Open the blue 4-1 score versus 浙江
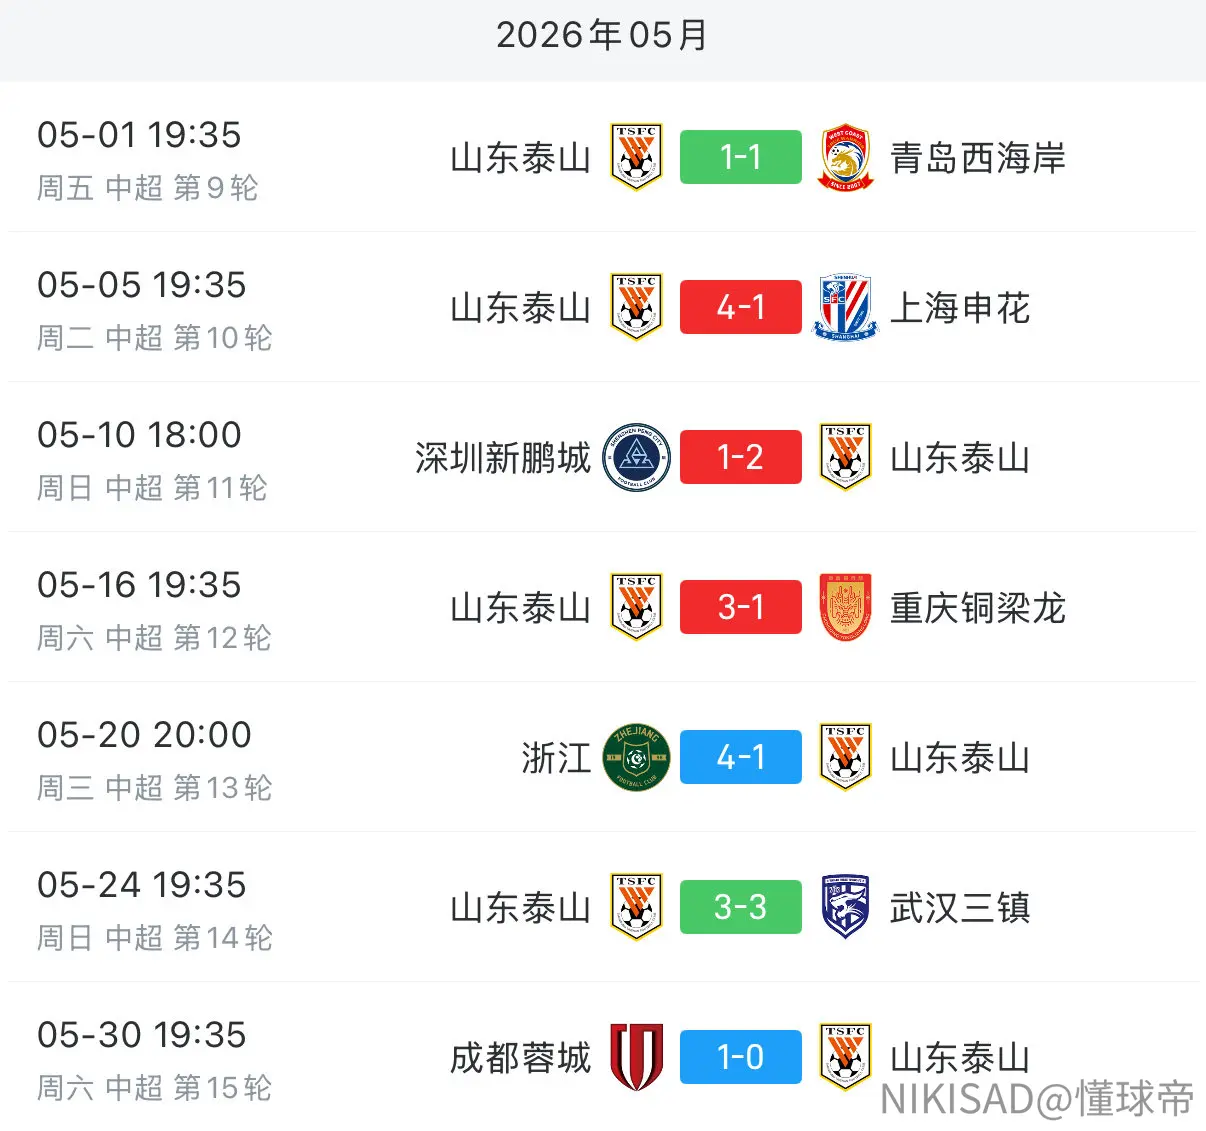Screen dimensions: 1206x1131 click(741, 757)
